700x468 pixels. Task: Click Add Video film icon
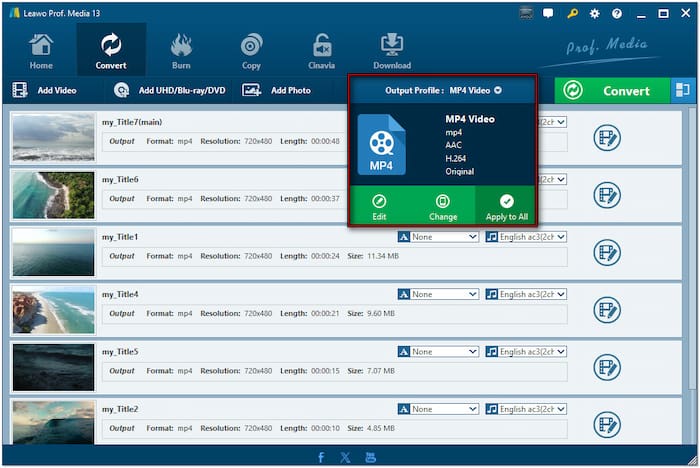(20, 90)
